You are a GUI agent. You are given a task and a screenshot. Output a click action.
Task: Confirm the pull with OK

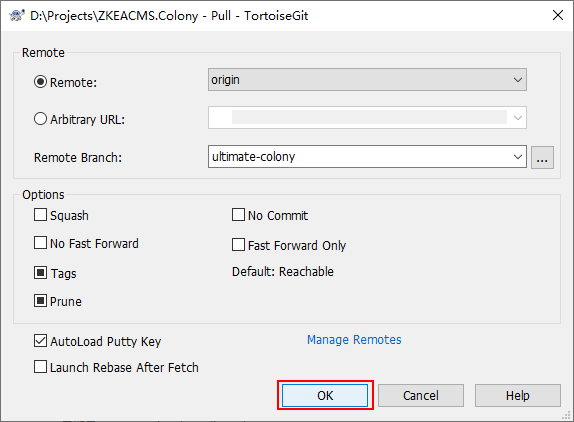[x=325, y=395]
